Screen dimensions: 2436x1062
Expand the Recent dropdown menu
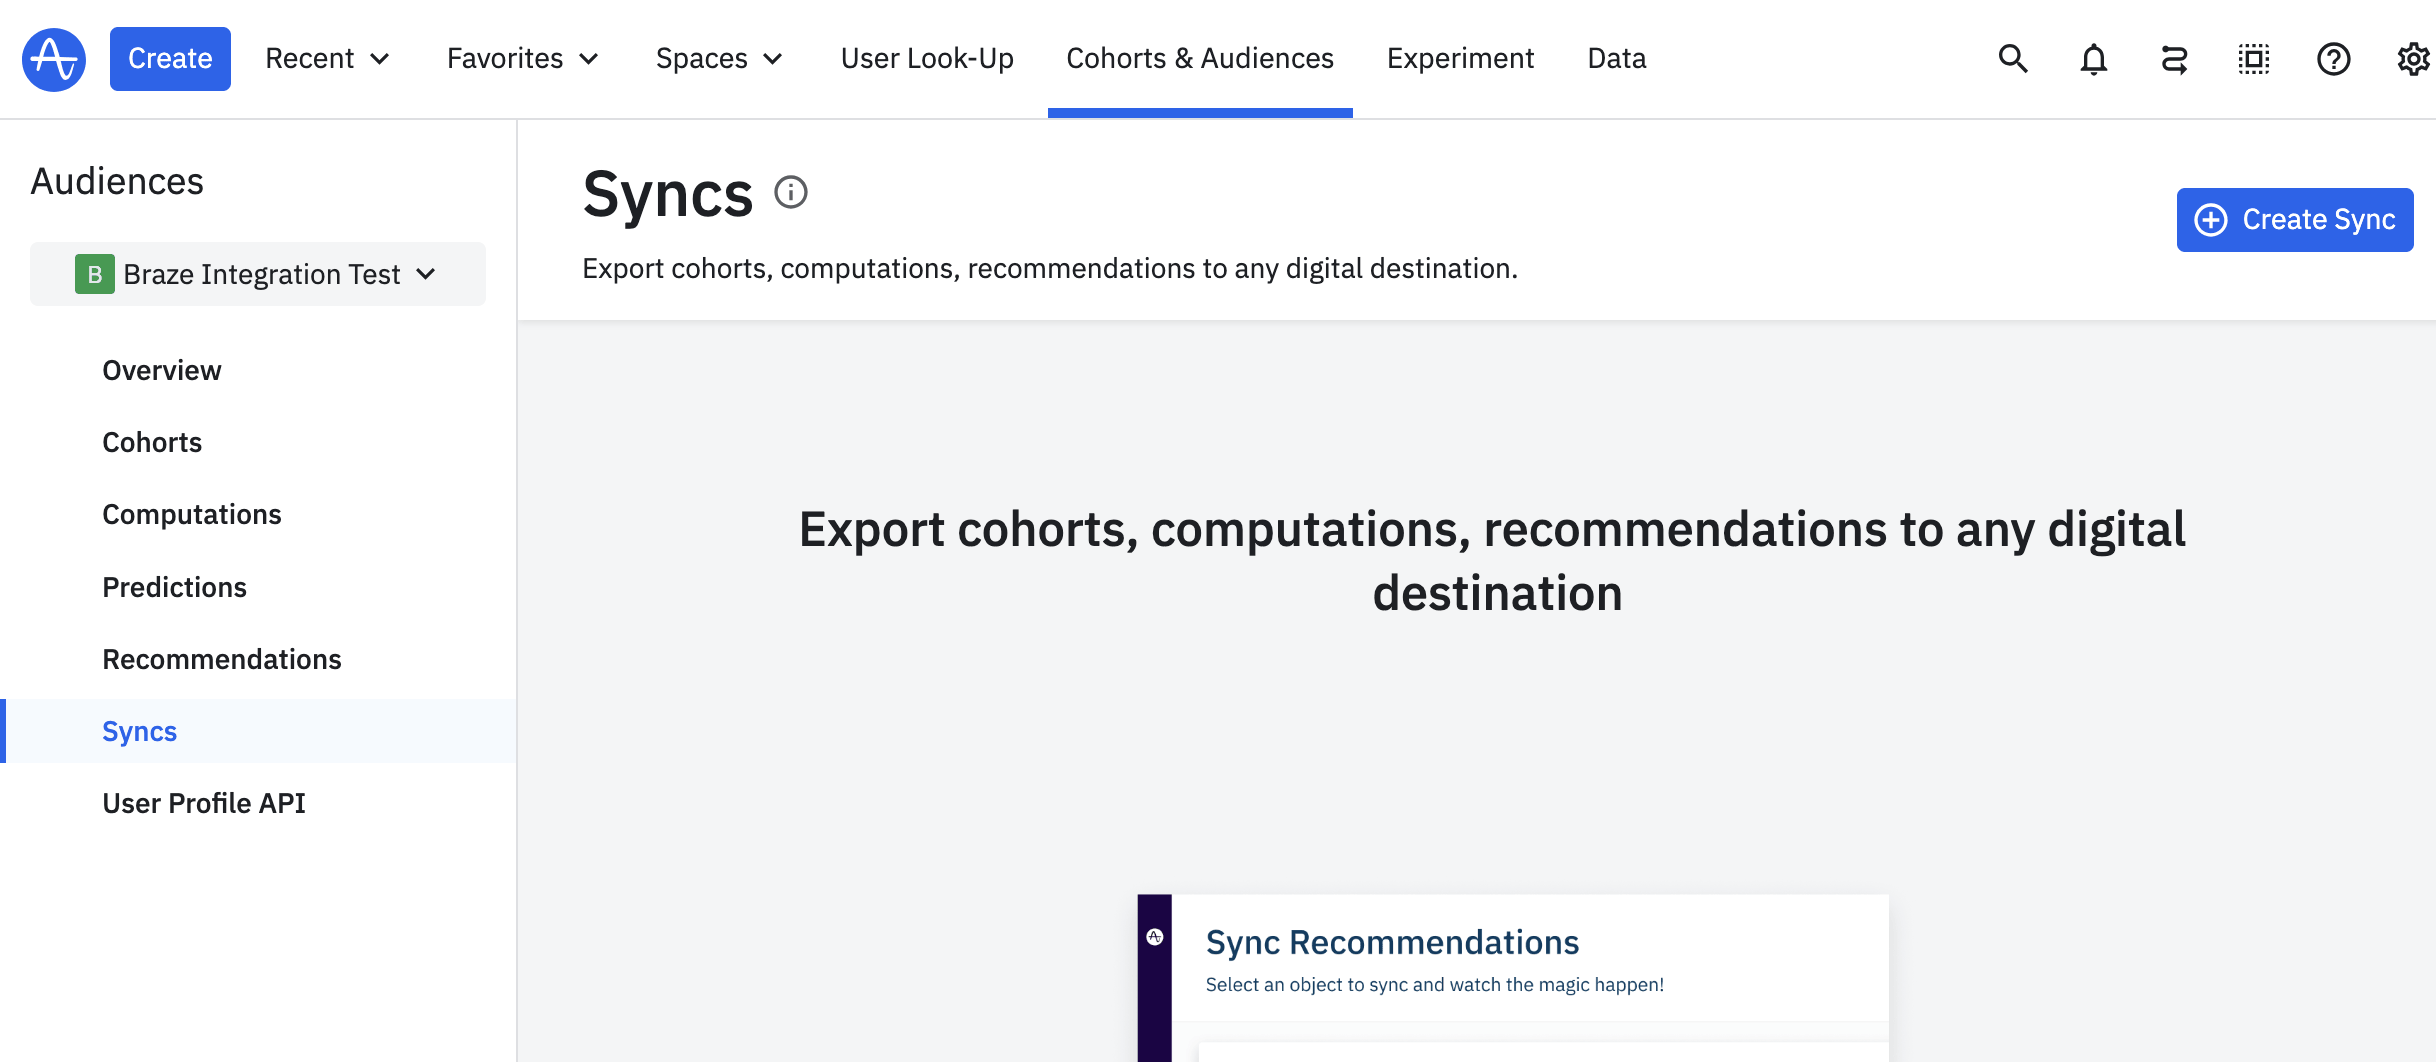327,59
